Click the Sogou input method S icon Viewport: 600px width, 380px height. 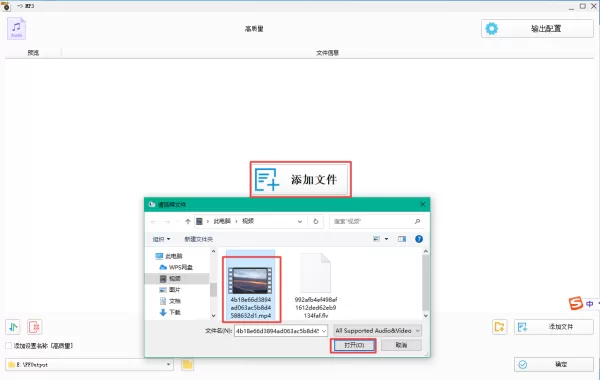click(x=576, y=303)
